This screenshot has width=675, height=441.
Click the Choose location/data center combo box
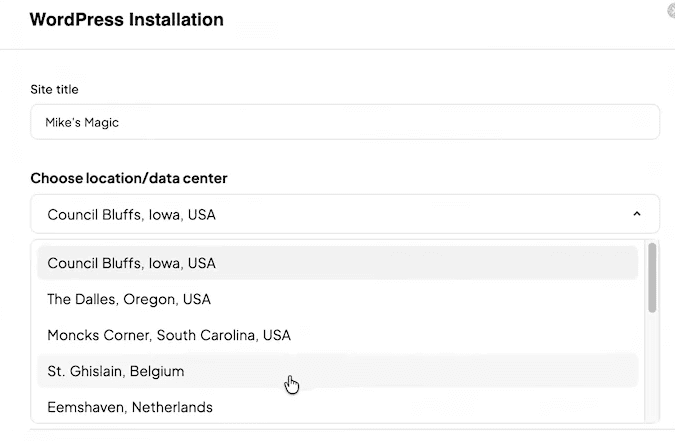pyautogui.click(x=345, y=214)
